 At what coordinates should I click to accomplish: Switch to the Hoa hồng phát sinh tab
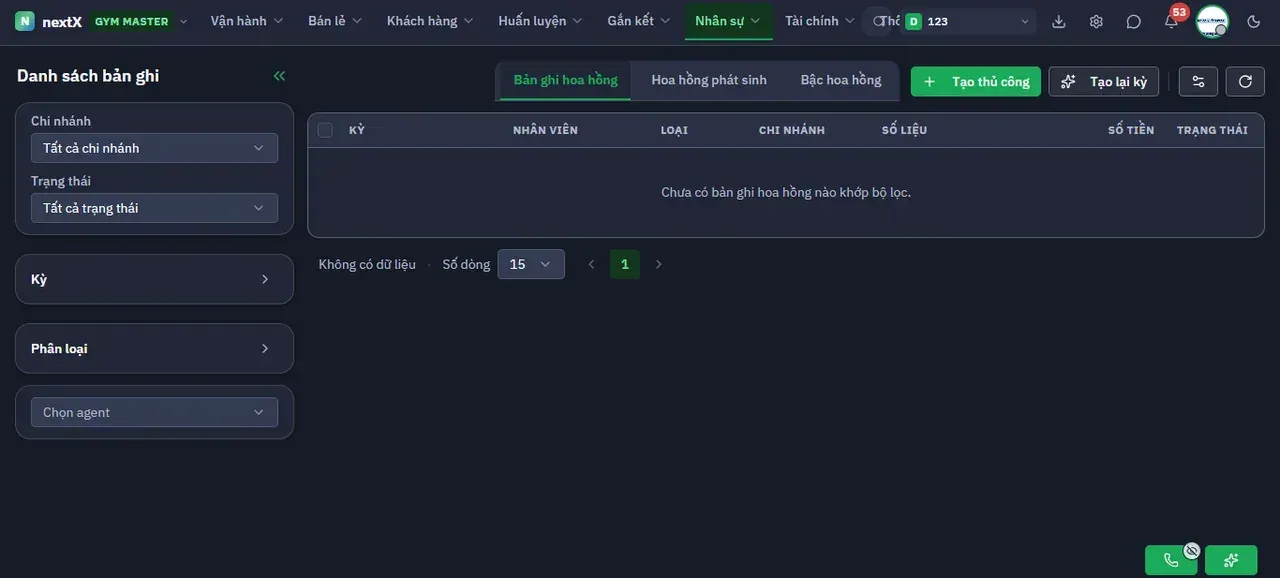tap(709, 80)
